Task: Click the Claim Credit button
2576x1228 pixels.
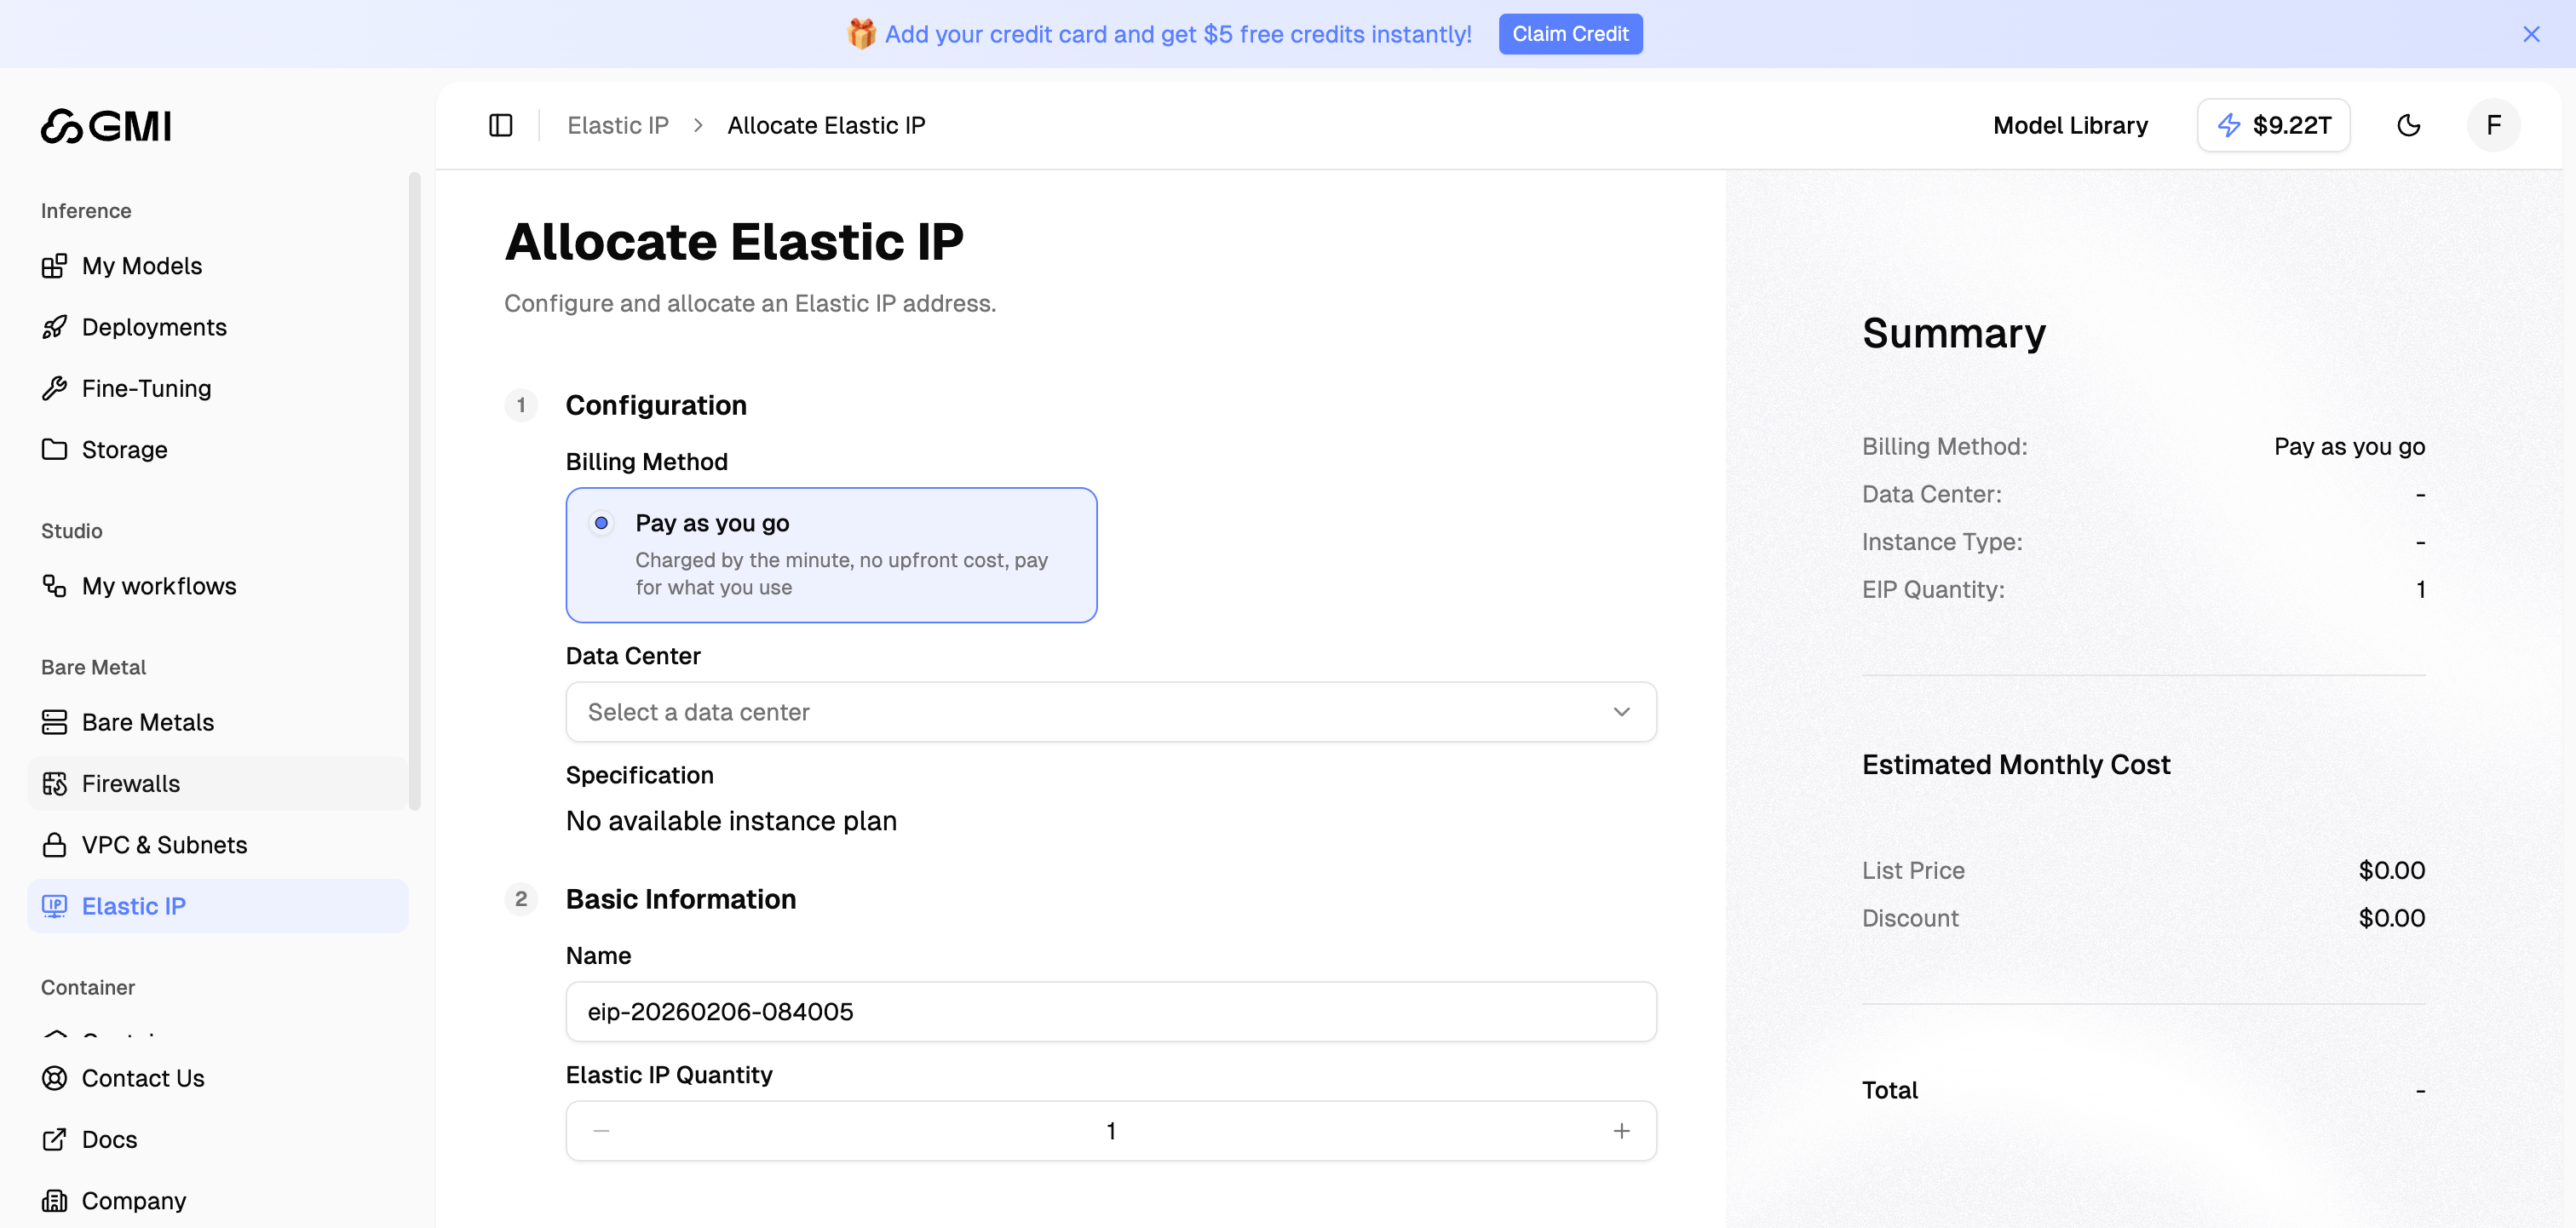Action: 1570,33
